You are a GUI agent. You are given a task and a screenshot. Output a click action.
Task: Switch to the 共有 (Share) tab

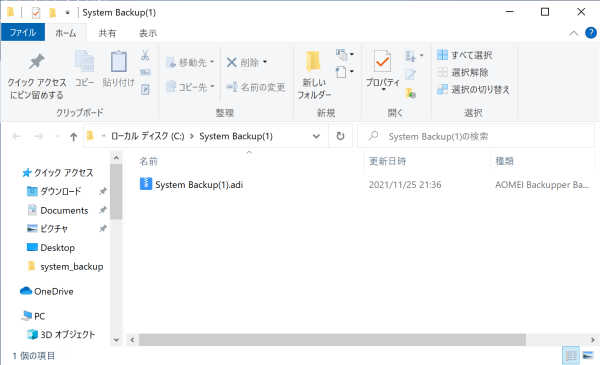107,33
